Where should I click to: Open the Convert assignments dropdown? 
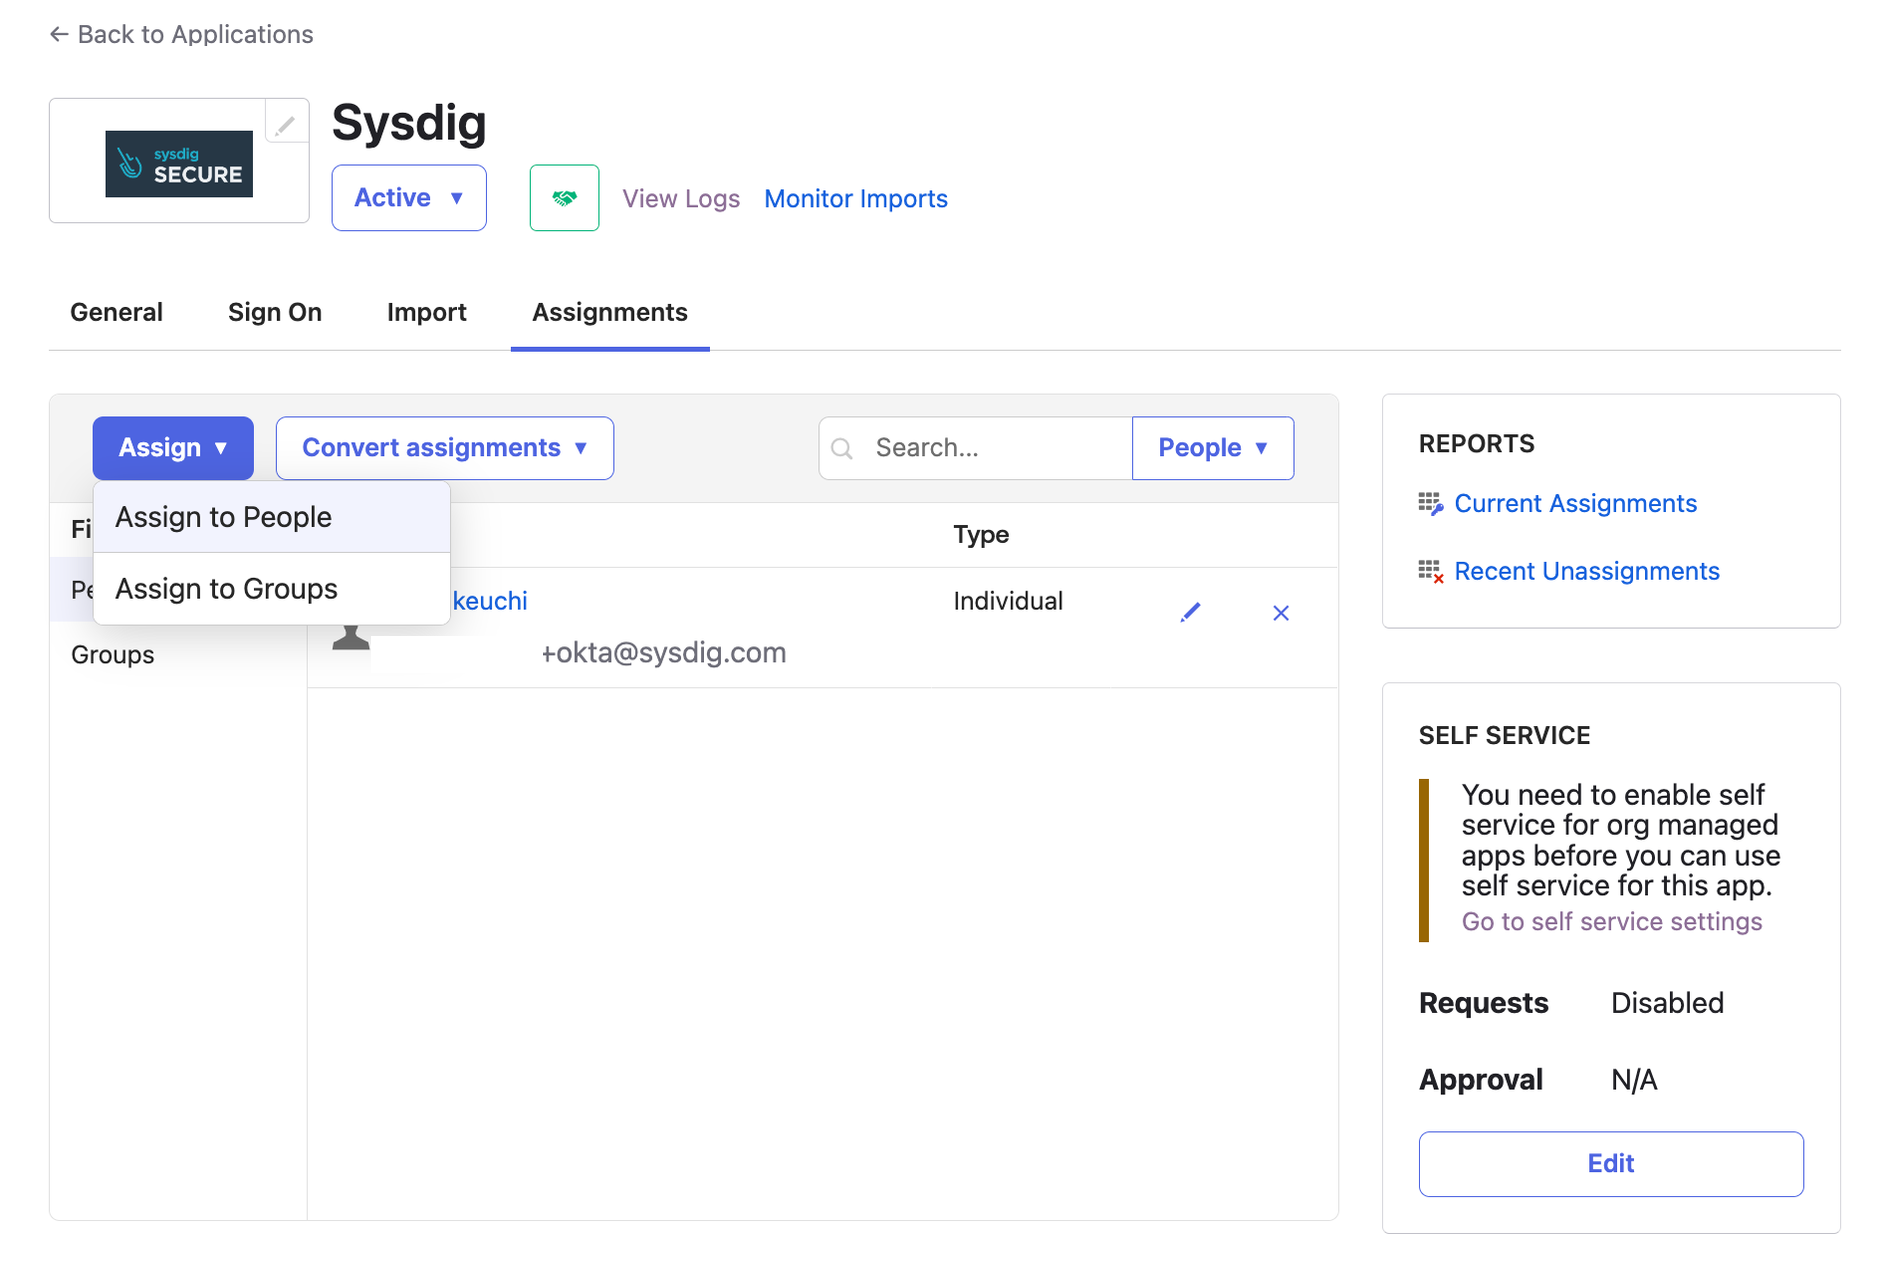coord(445,448)
